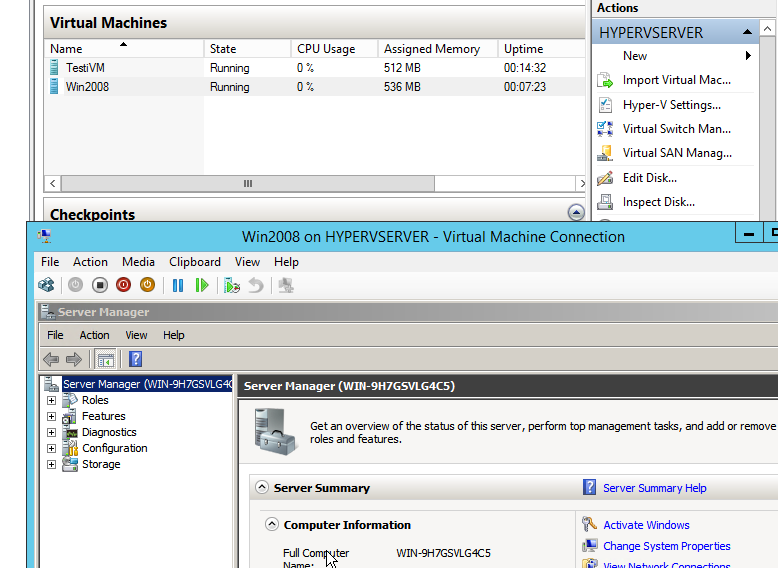
Task: Click the horizontal scrollbar thumb in VM list
Action: coord(248,184)
